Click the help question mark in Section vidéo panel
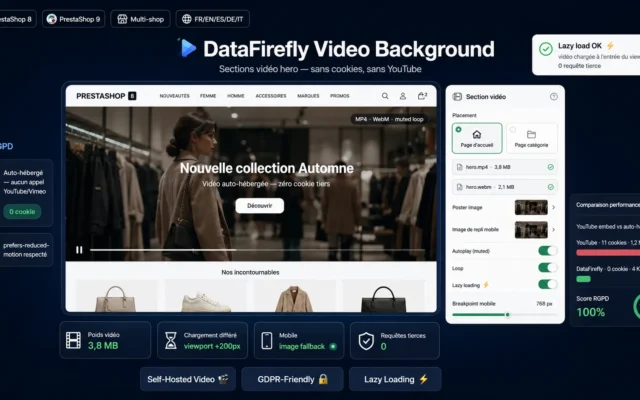 pos(553,97)
